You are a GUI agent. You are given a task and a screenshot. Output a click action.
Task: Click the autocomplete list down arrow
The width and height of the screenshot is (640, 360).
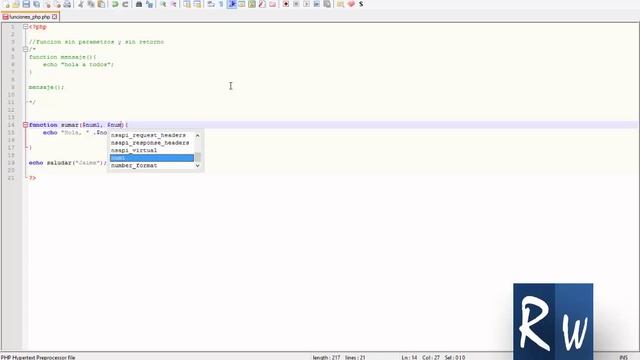198,166
